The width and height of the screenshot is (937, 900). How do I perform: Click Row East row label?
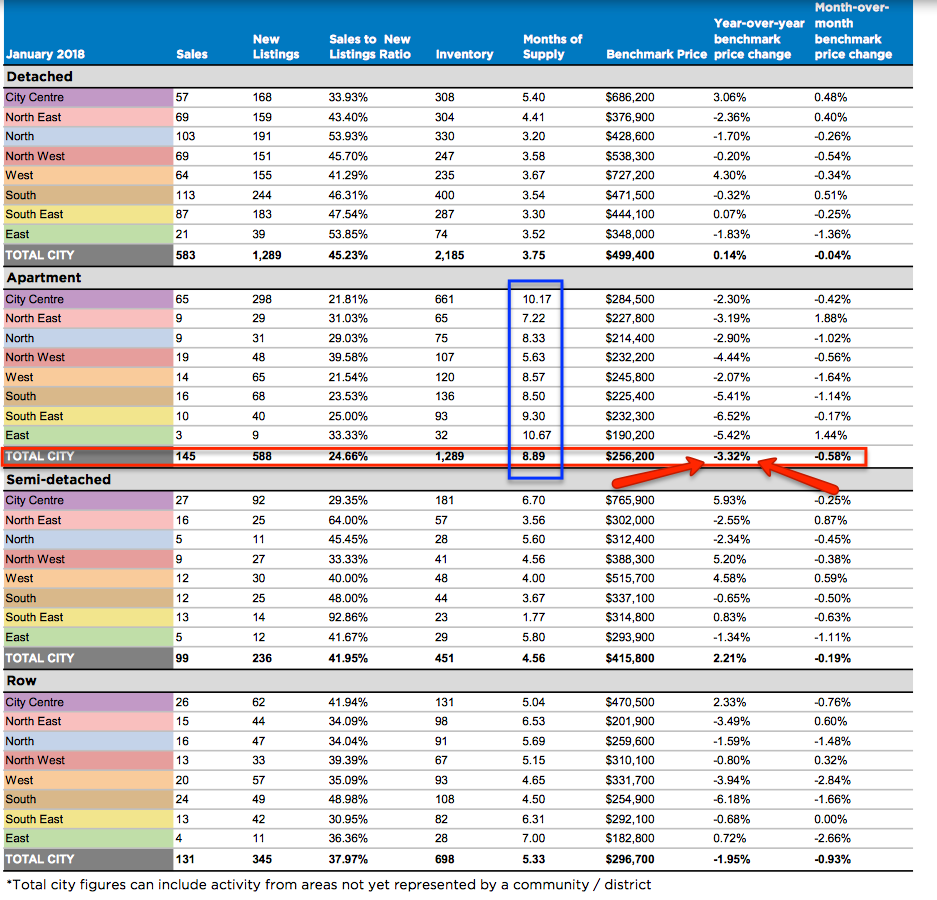(x=17, y=838)
